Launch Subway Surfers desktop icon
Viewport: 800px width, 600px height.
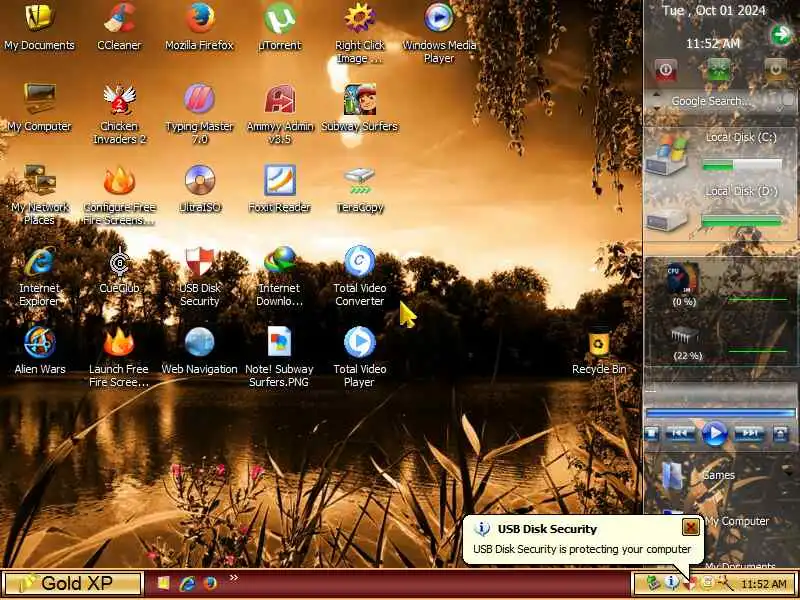[359, 108]
